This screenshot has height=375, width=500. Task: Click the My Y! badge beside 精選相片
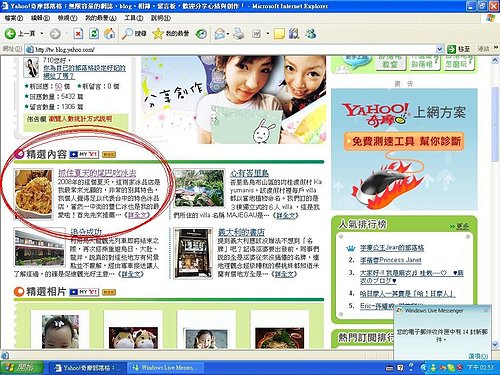pos(84,292)
